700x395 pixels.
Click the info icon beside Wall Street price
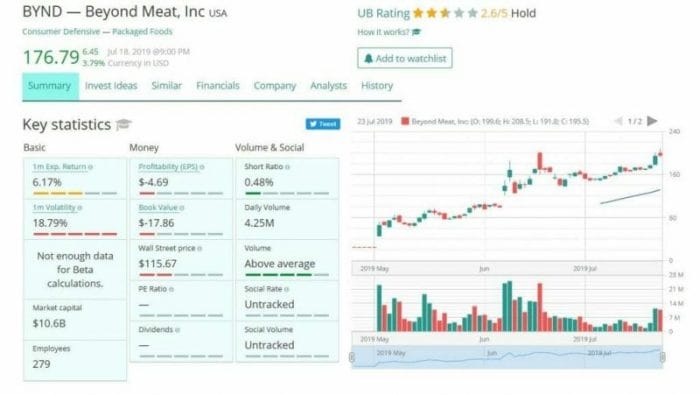tap(200, 249)
